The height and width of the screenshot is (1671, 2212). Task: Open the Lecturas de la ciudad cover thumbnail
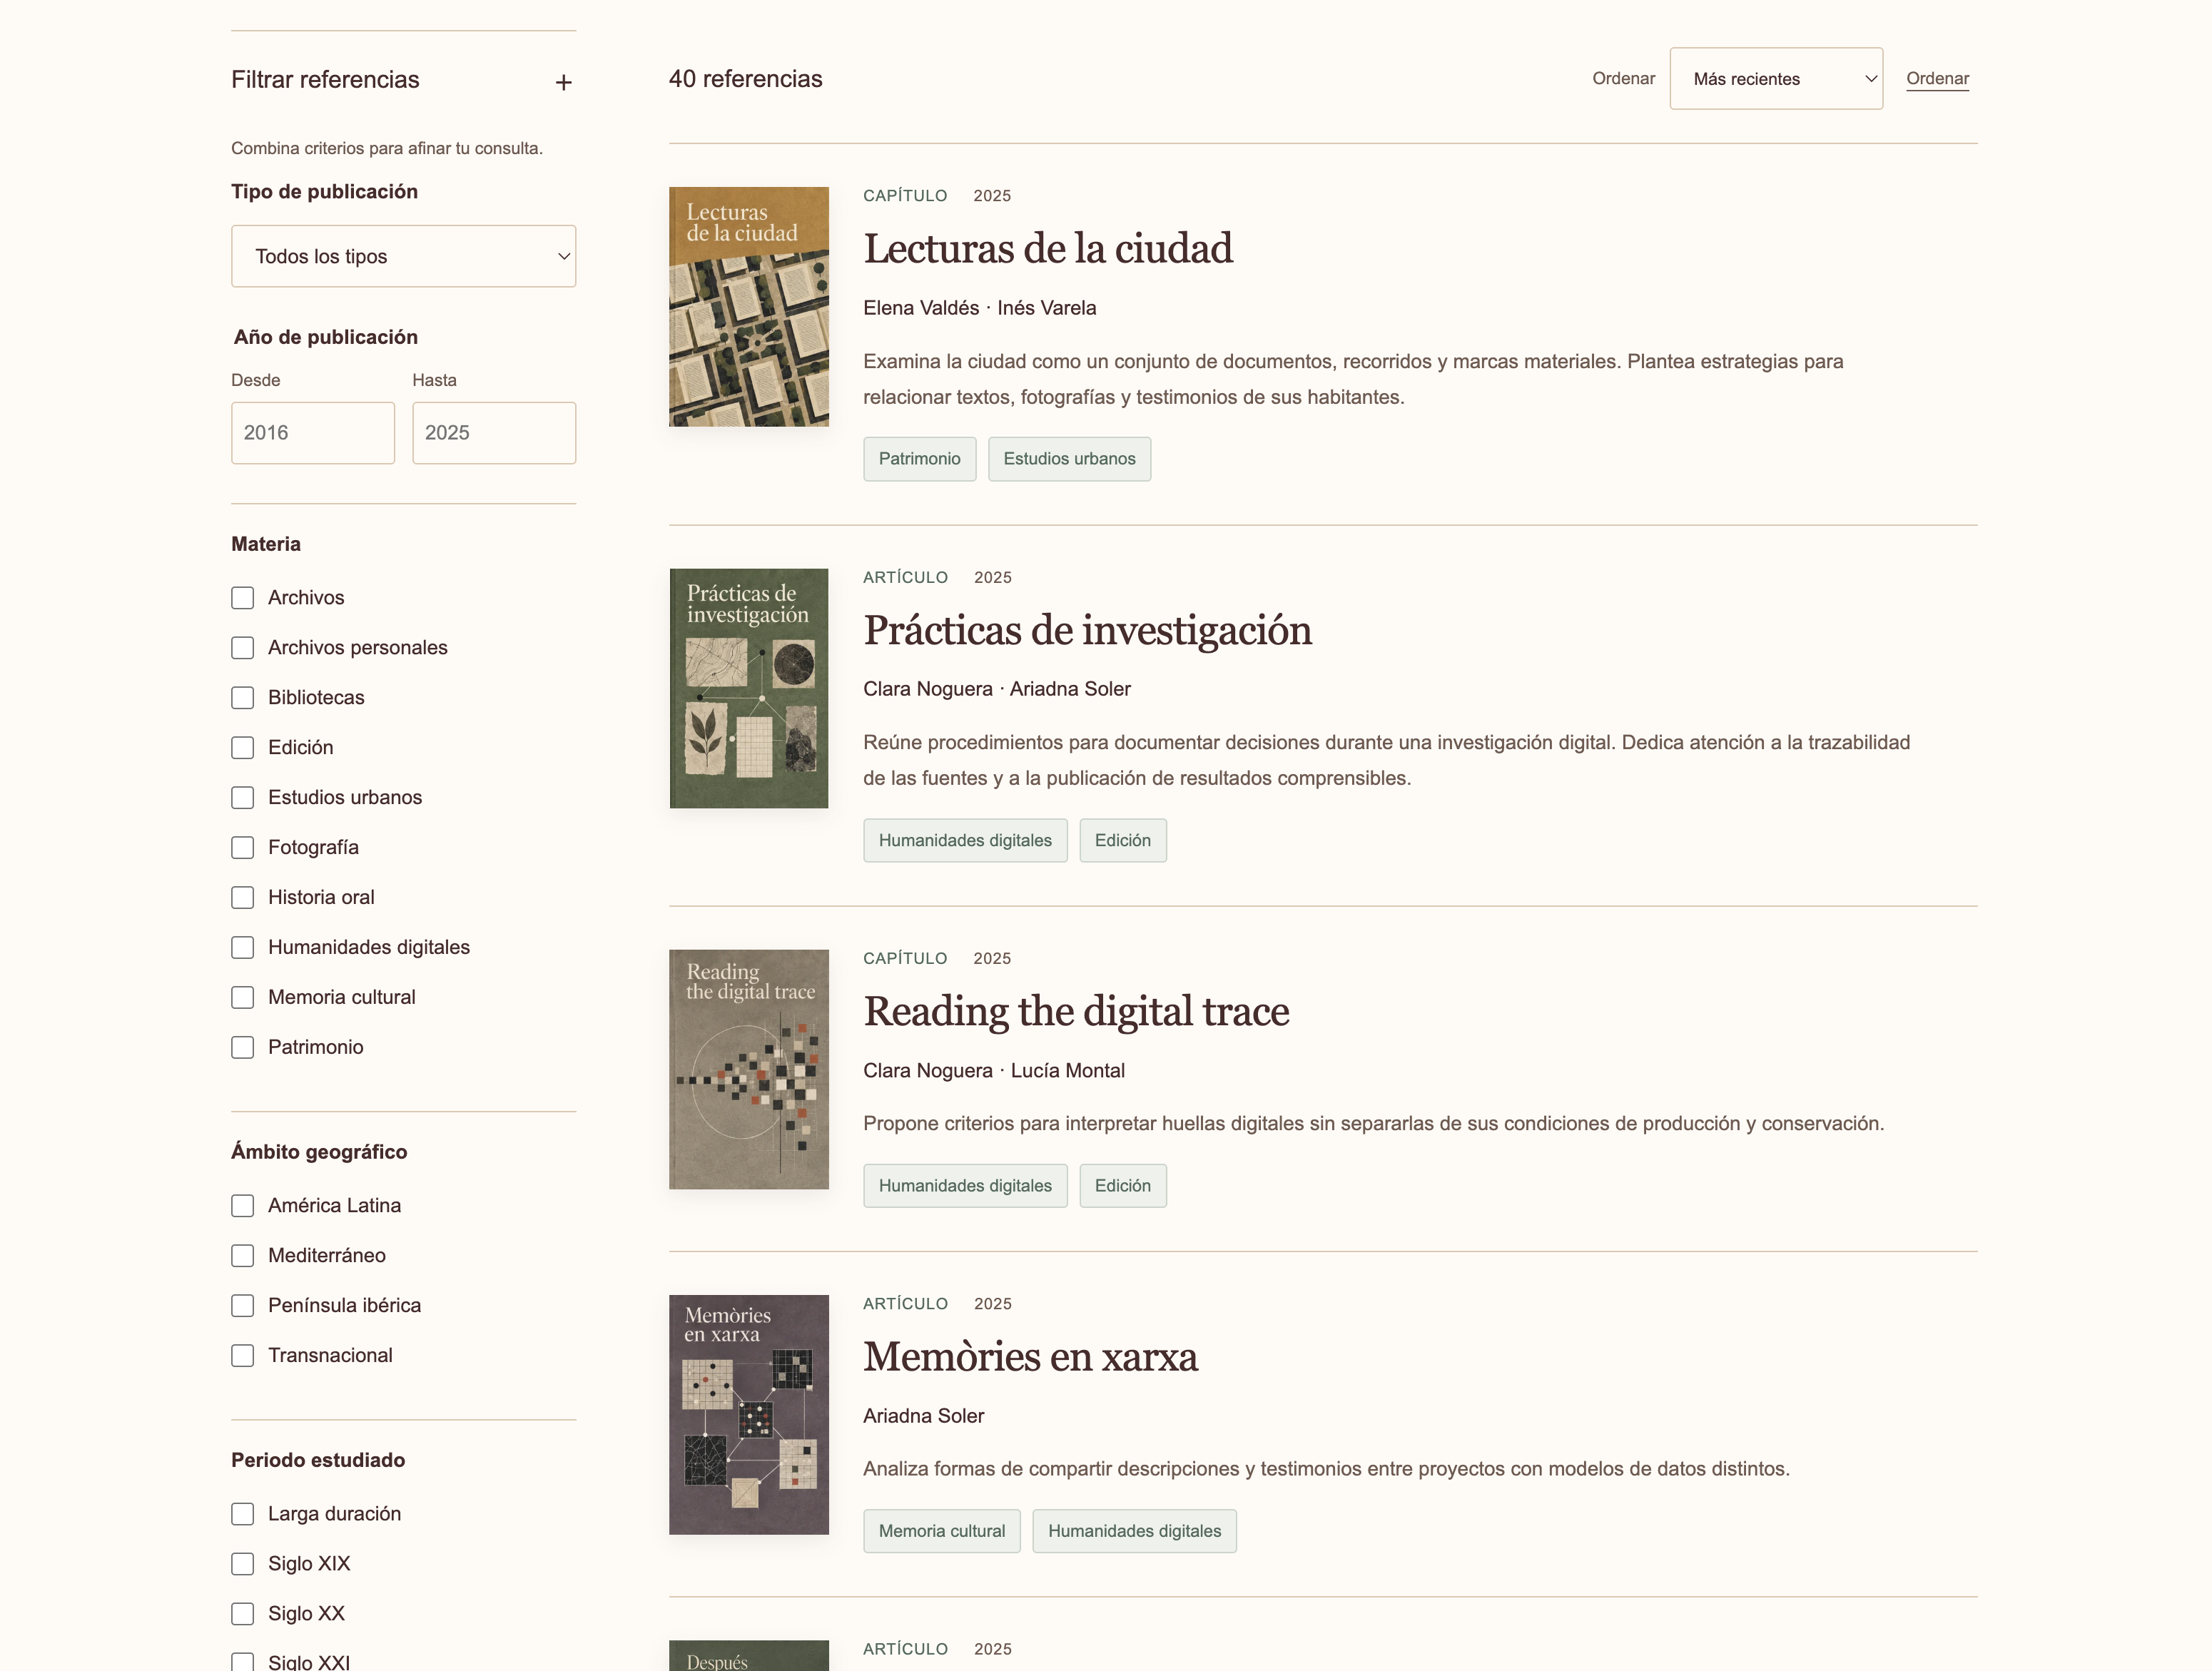pyautogui.click(x=749, y=307)
